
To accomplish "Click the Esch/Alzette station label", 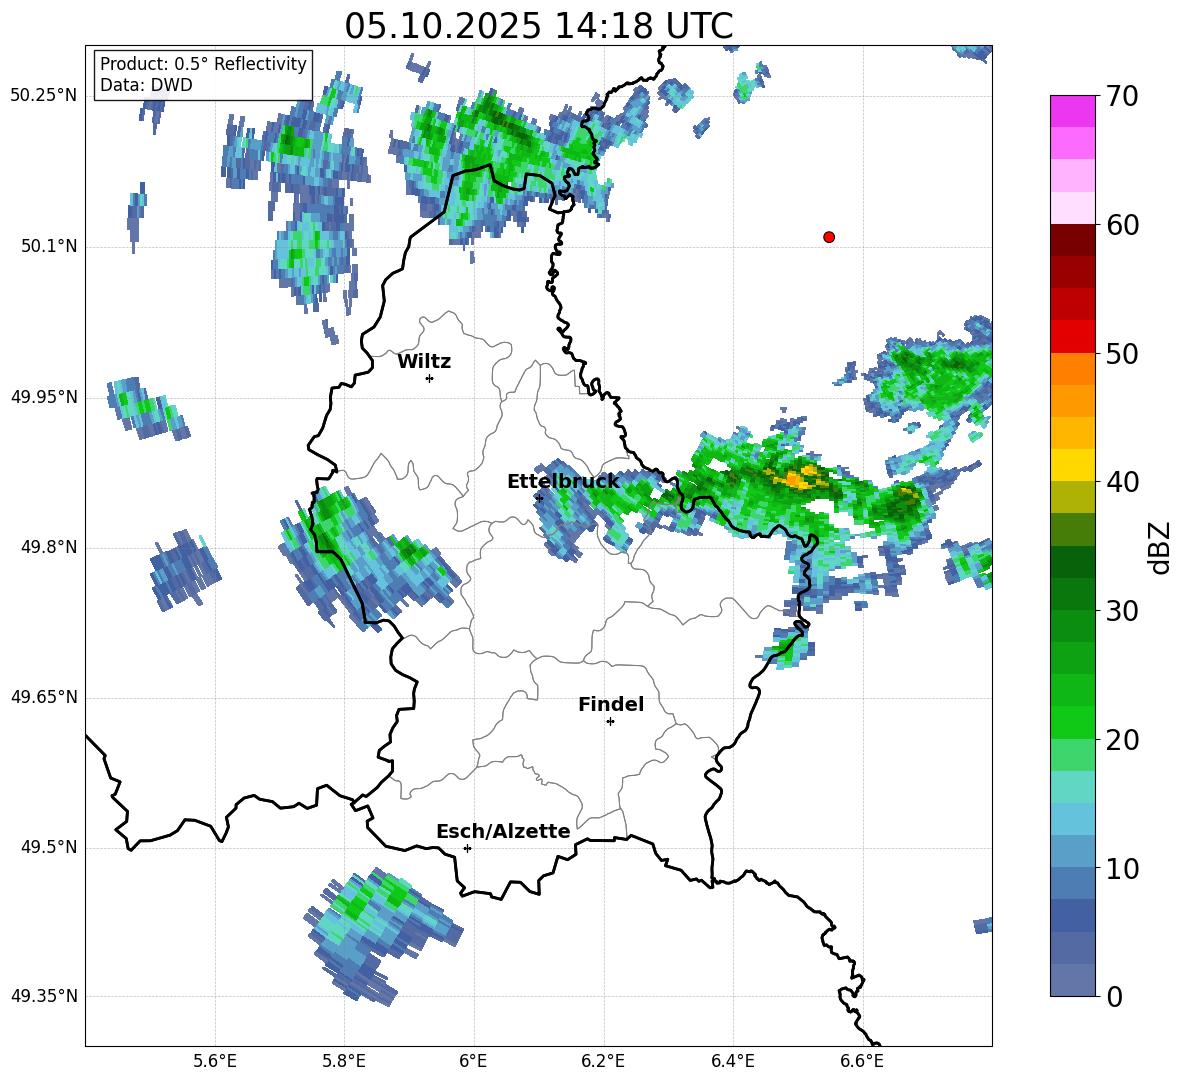I will (503, 831).
